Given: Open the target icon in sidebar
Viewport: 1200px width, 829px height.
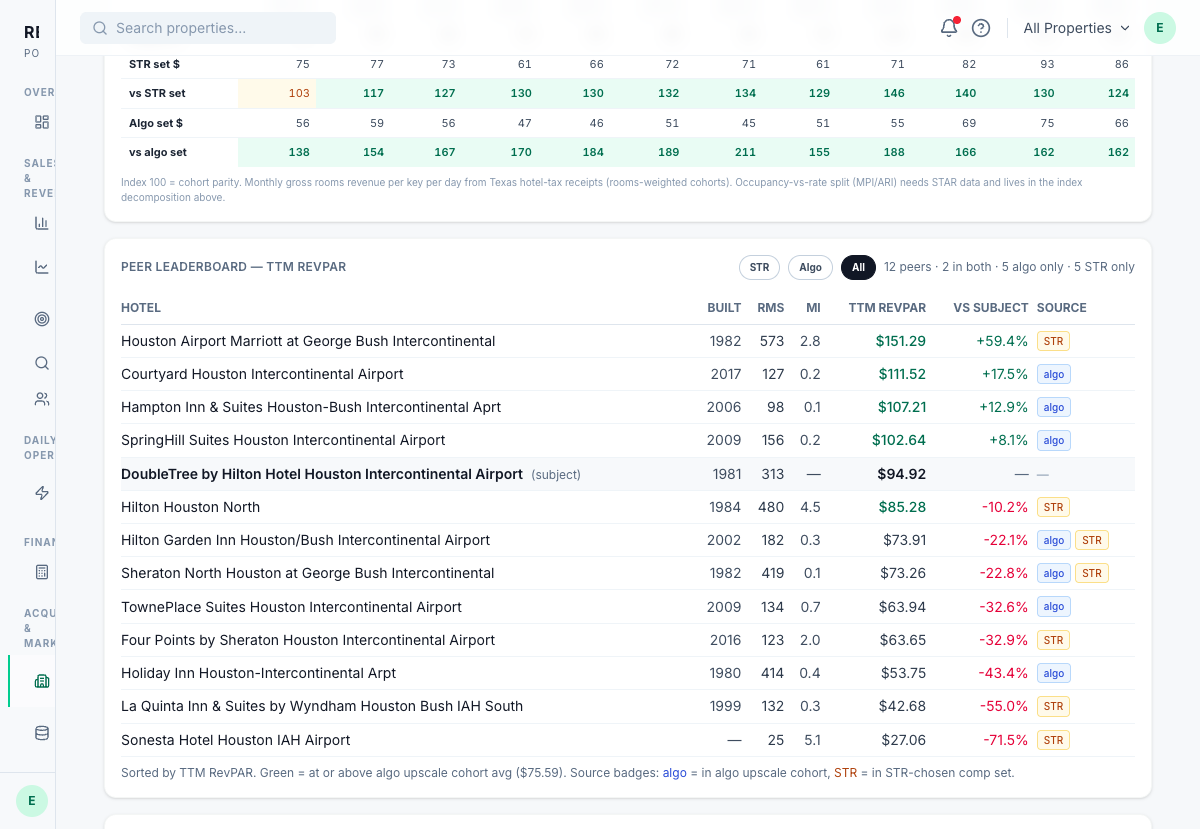Looking at the screenshot, I should tap(42, 319).
